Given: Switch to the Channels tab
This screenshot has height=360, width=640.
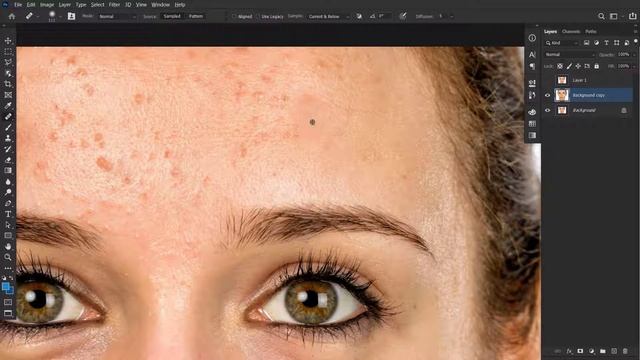Looking at the screenshot, I should [x=571, y=31].
